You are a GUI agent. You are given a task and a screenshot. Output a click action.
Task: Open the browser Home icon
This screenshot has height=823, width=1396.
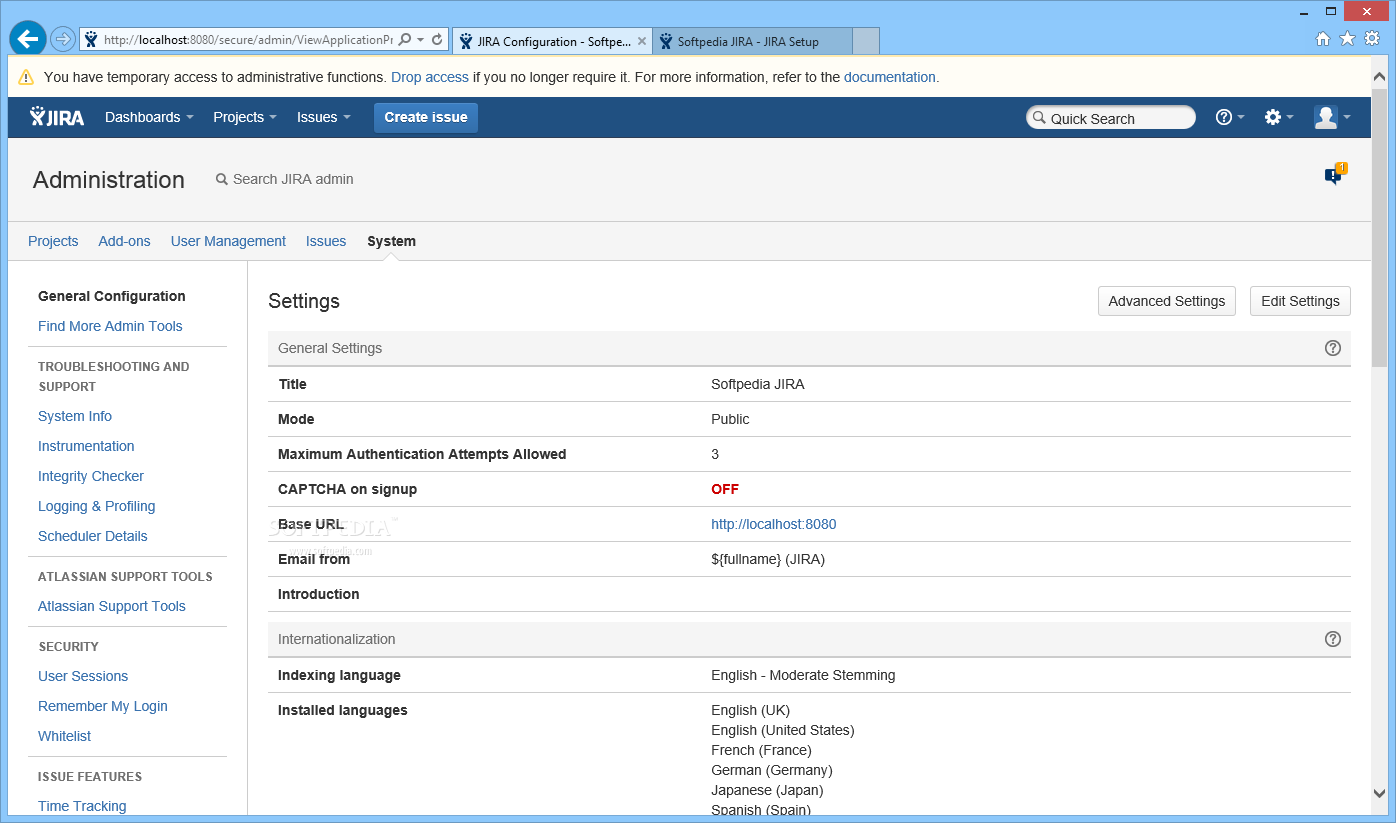click(x=1323, y=39)
